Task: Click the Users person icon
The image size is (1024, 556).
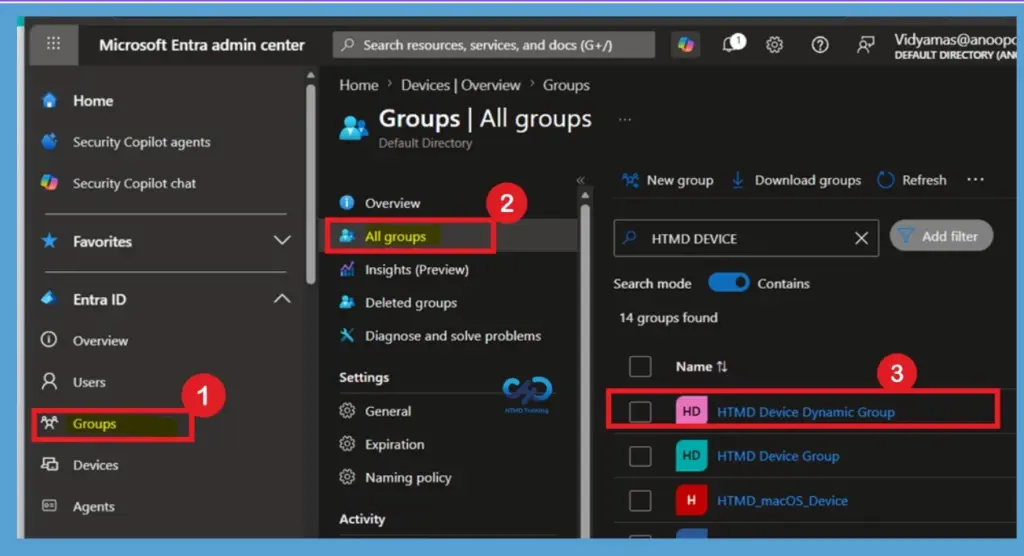Action: 49,382
